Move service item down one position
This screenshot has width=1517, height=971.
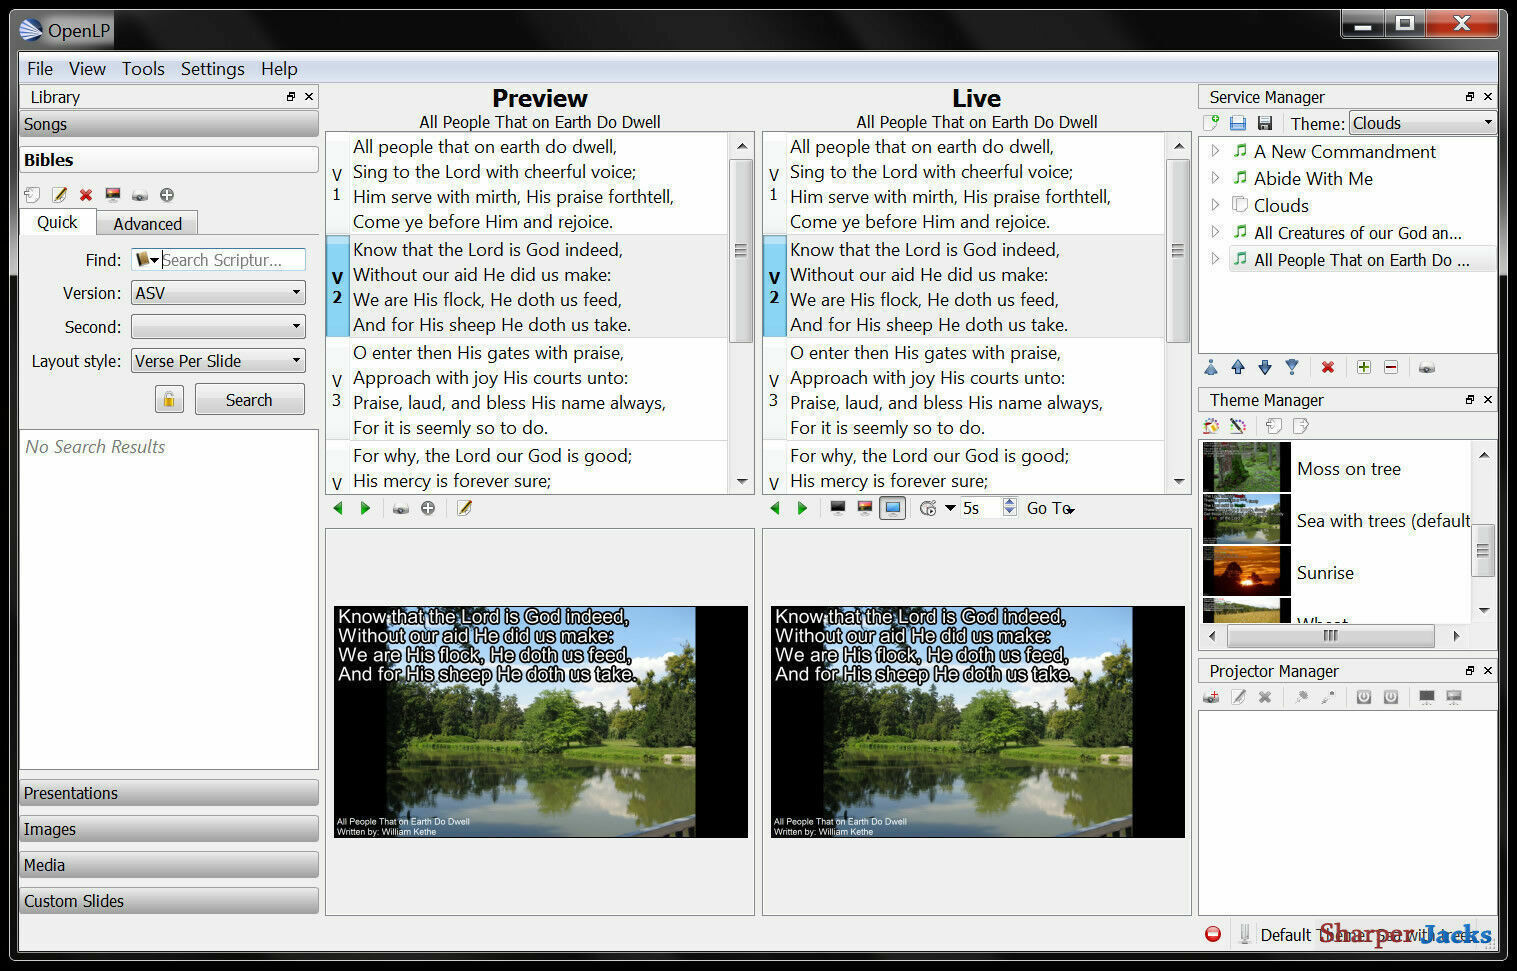[1265, 367]
